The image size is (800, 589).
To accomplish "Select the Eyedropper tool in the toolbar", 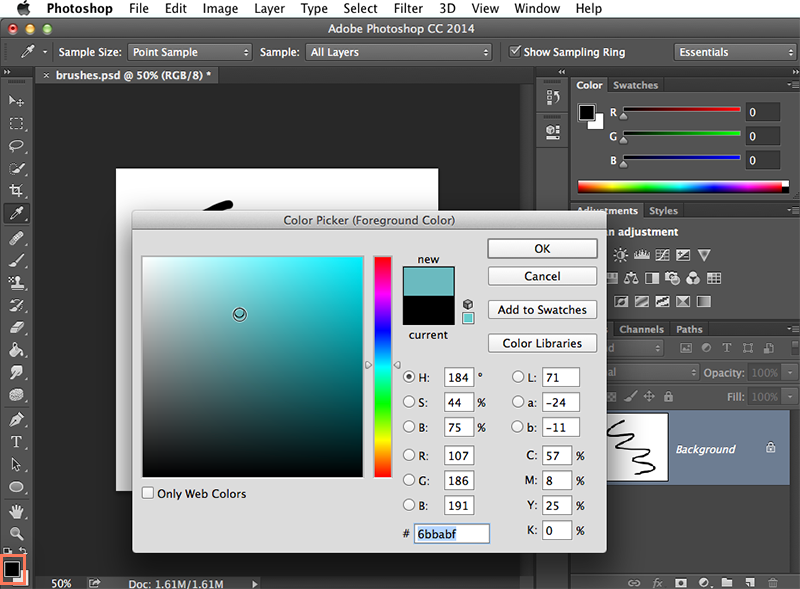I will click(16, 213).
